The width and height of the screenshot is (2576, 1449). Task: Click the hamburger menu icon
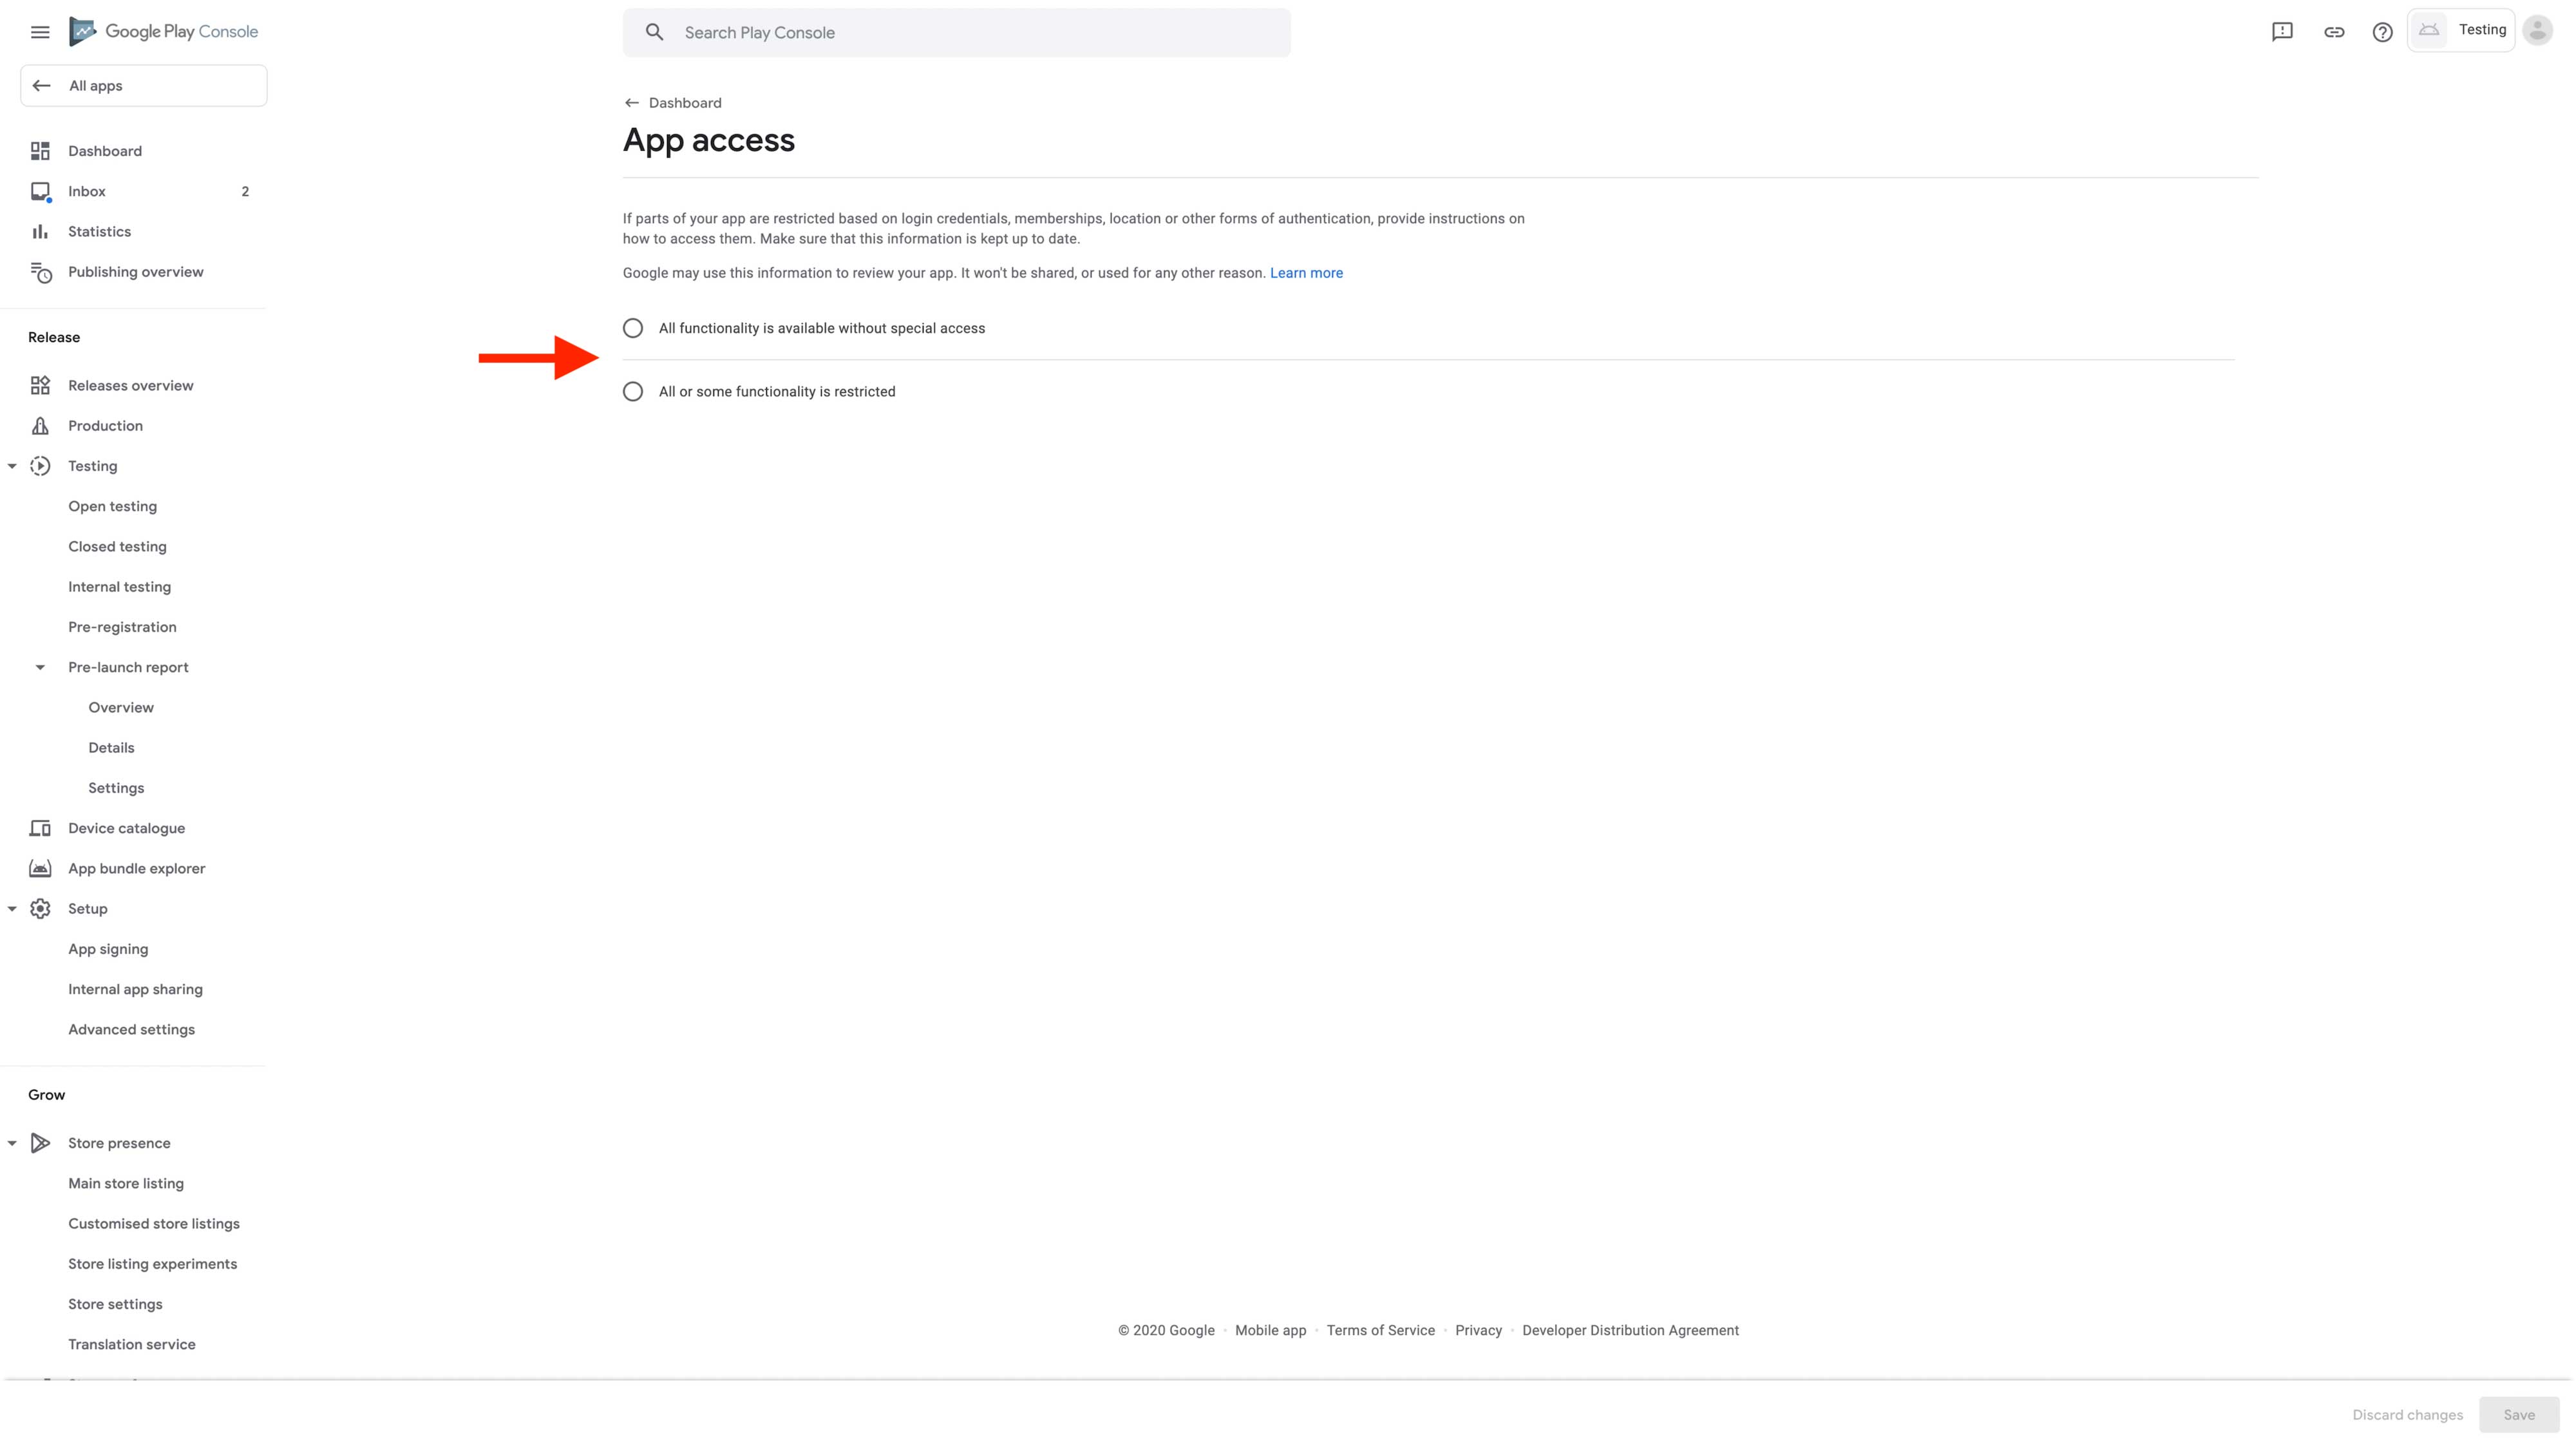[40, 32]
